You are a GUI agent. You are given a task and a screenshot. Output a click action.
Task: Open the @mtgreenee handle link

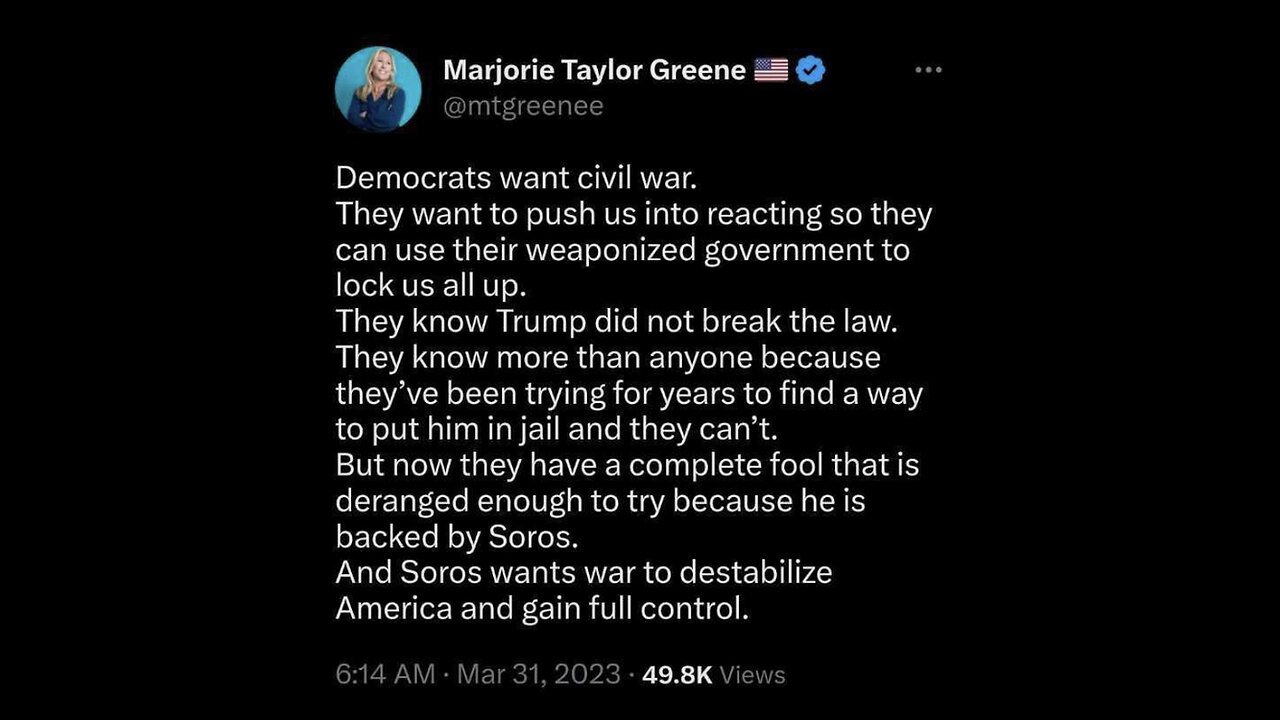tap(523, 106)
